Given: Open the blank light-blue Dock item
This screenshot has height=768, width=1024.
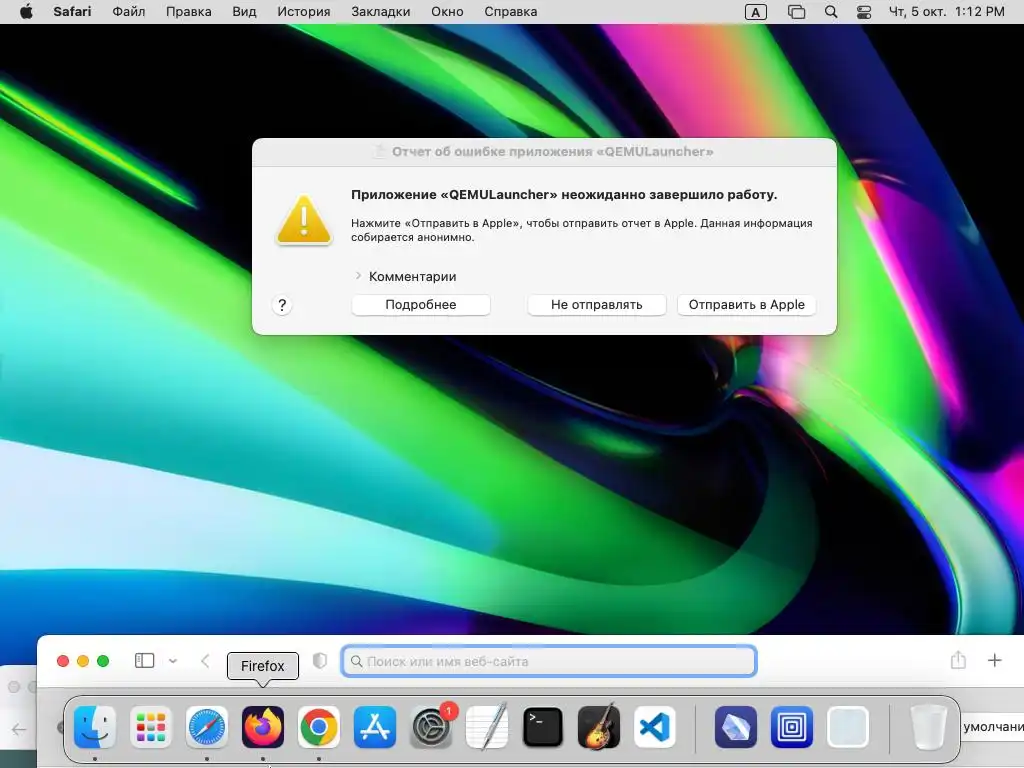Looking at the screenshot, I should click(848, 727).
